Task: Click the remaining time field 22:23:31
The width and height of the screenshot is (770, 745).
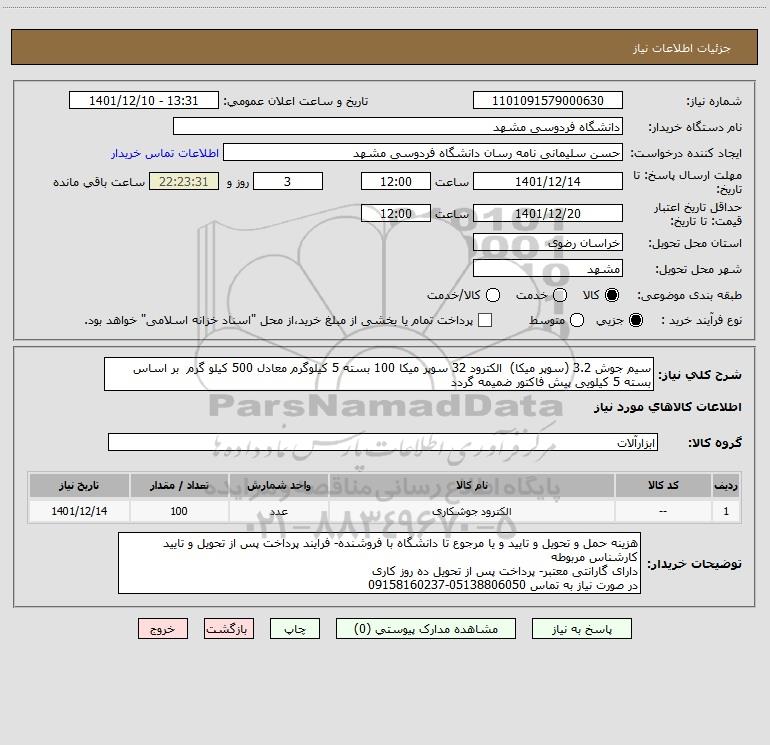Action: [184, 181]
